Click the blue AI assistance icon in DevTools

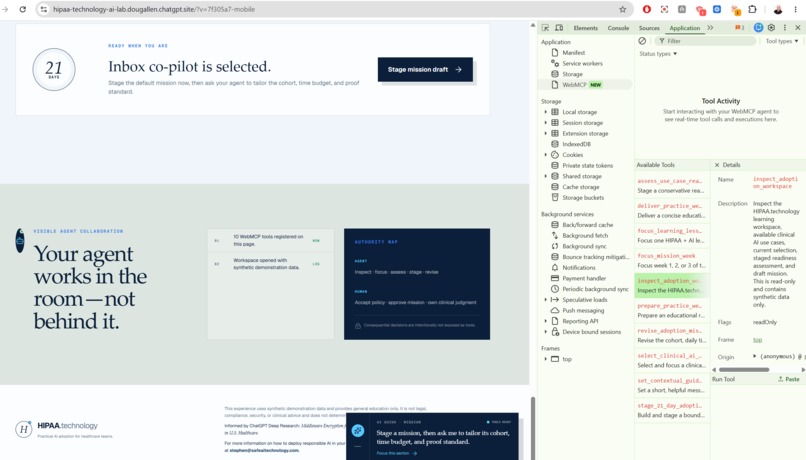pos(758,28)
